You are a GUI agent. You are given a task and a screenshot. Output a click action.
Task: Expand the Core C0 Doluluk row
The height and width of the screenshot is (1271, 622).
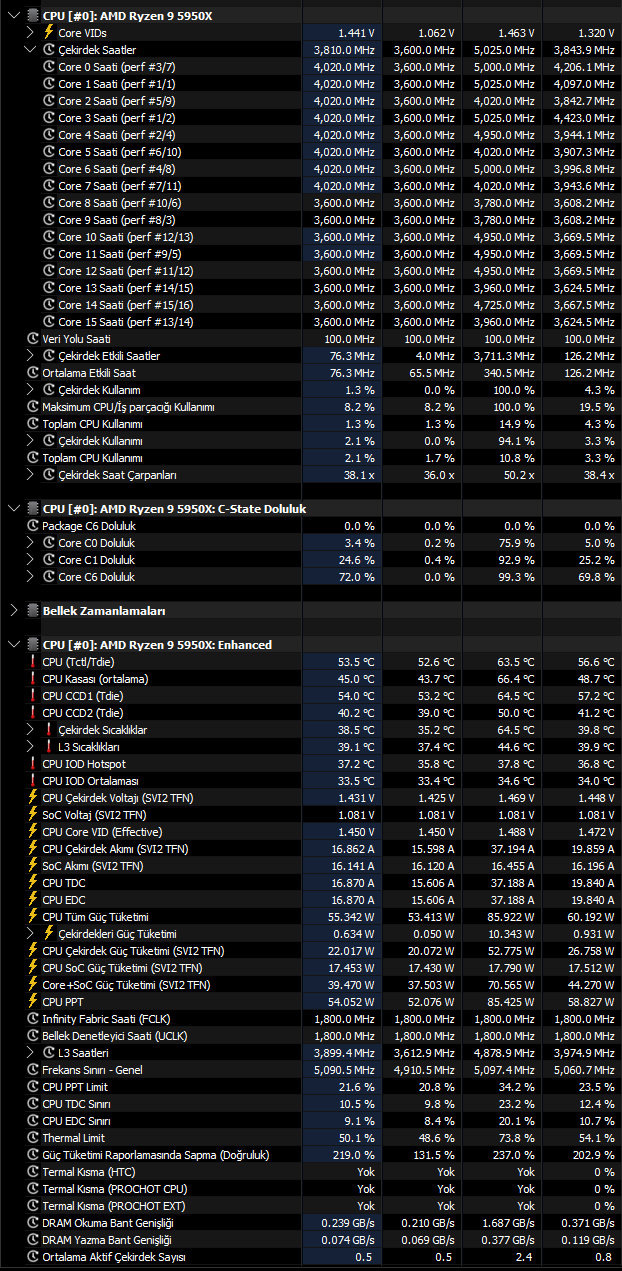pos(31,543)
